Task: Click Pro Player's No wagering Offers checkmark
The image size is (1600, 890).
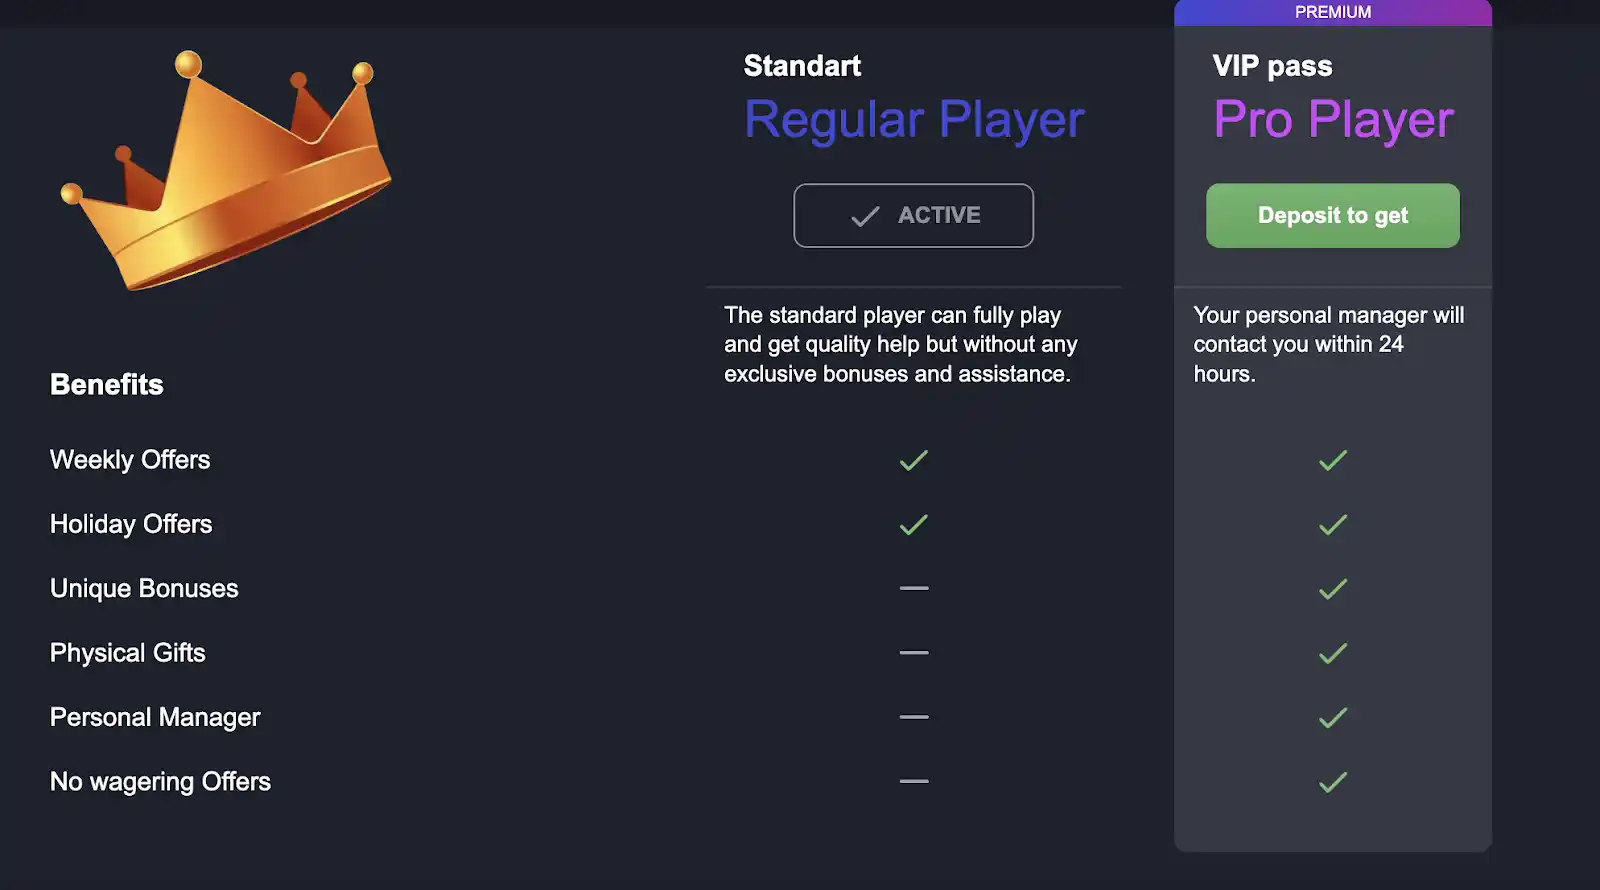Action: 1333,782
